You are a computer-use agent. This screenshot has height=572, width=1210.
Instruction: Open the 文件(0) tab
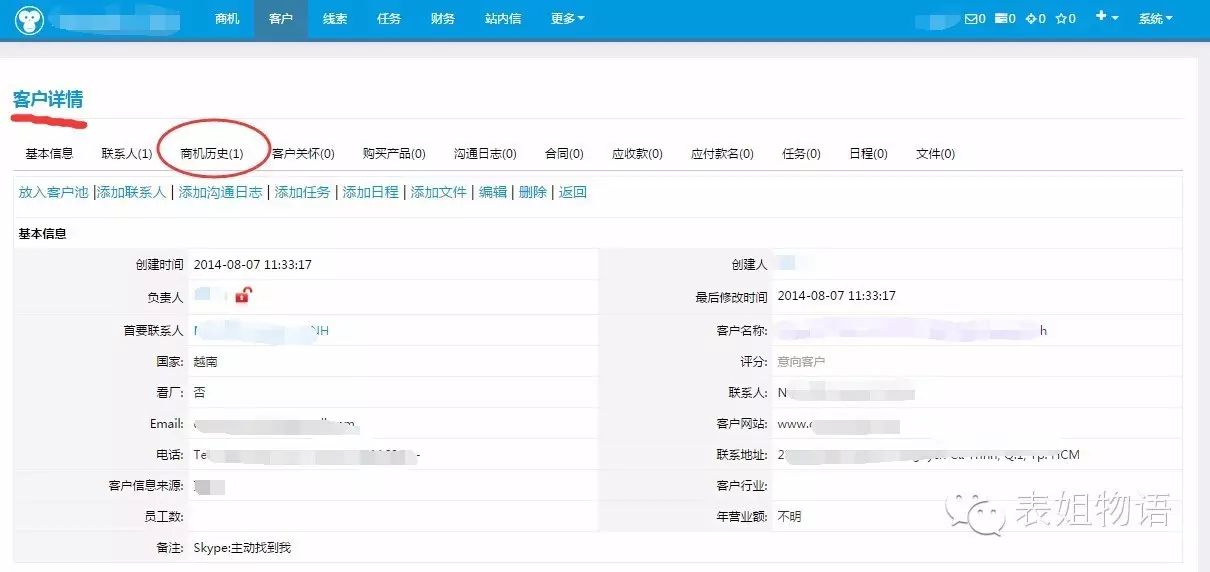point(935,153)
